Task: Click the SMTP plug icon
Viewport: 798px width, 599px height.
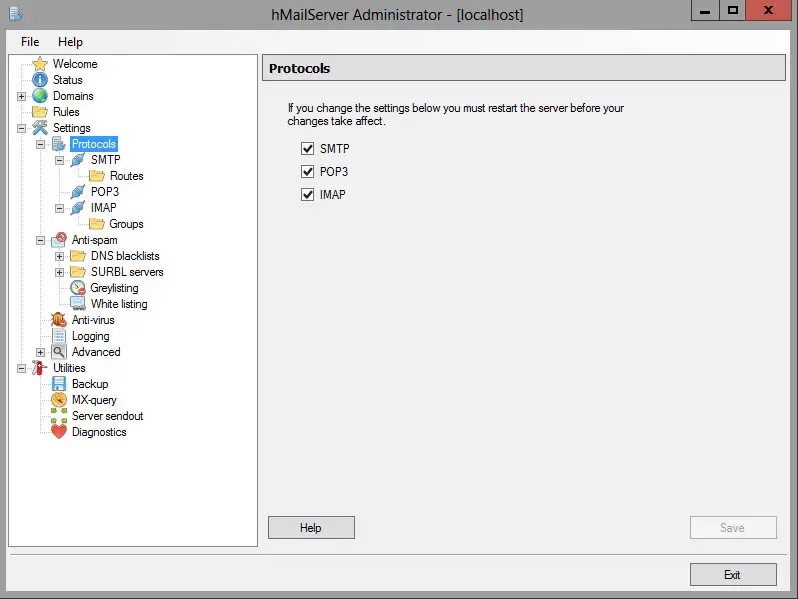Action: pyautogui.click(x=78, y=160)
